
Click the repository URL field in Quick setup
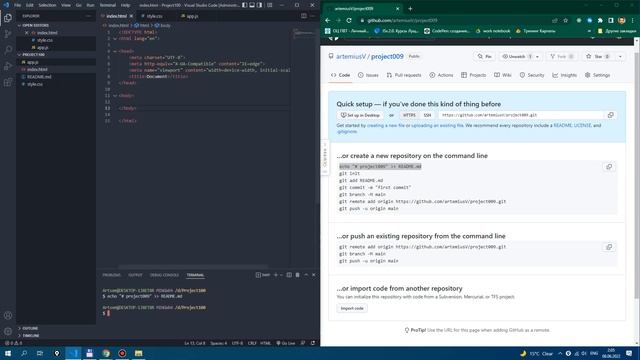pos(521,115)
